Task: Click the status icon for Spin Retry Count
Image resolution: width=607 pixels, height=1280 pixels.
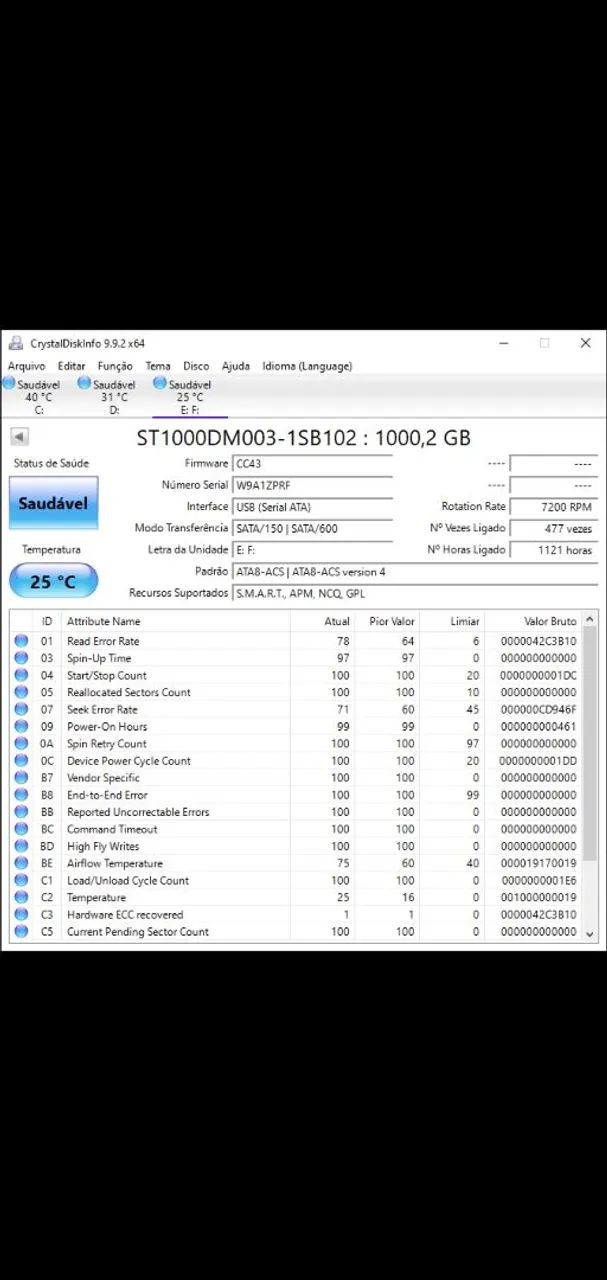Action: [x=21, y=743]
